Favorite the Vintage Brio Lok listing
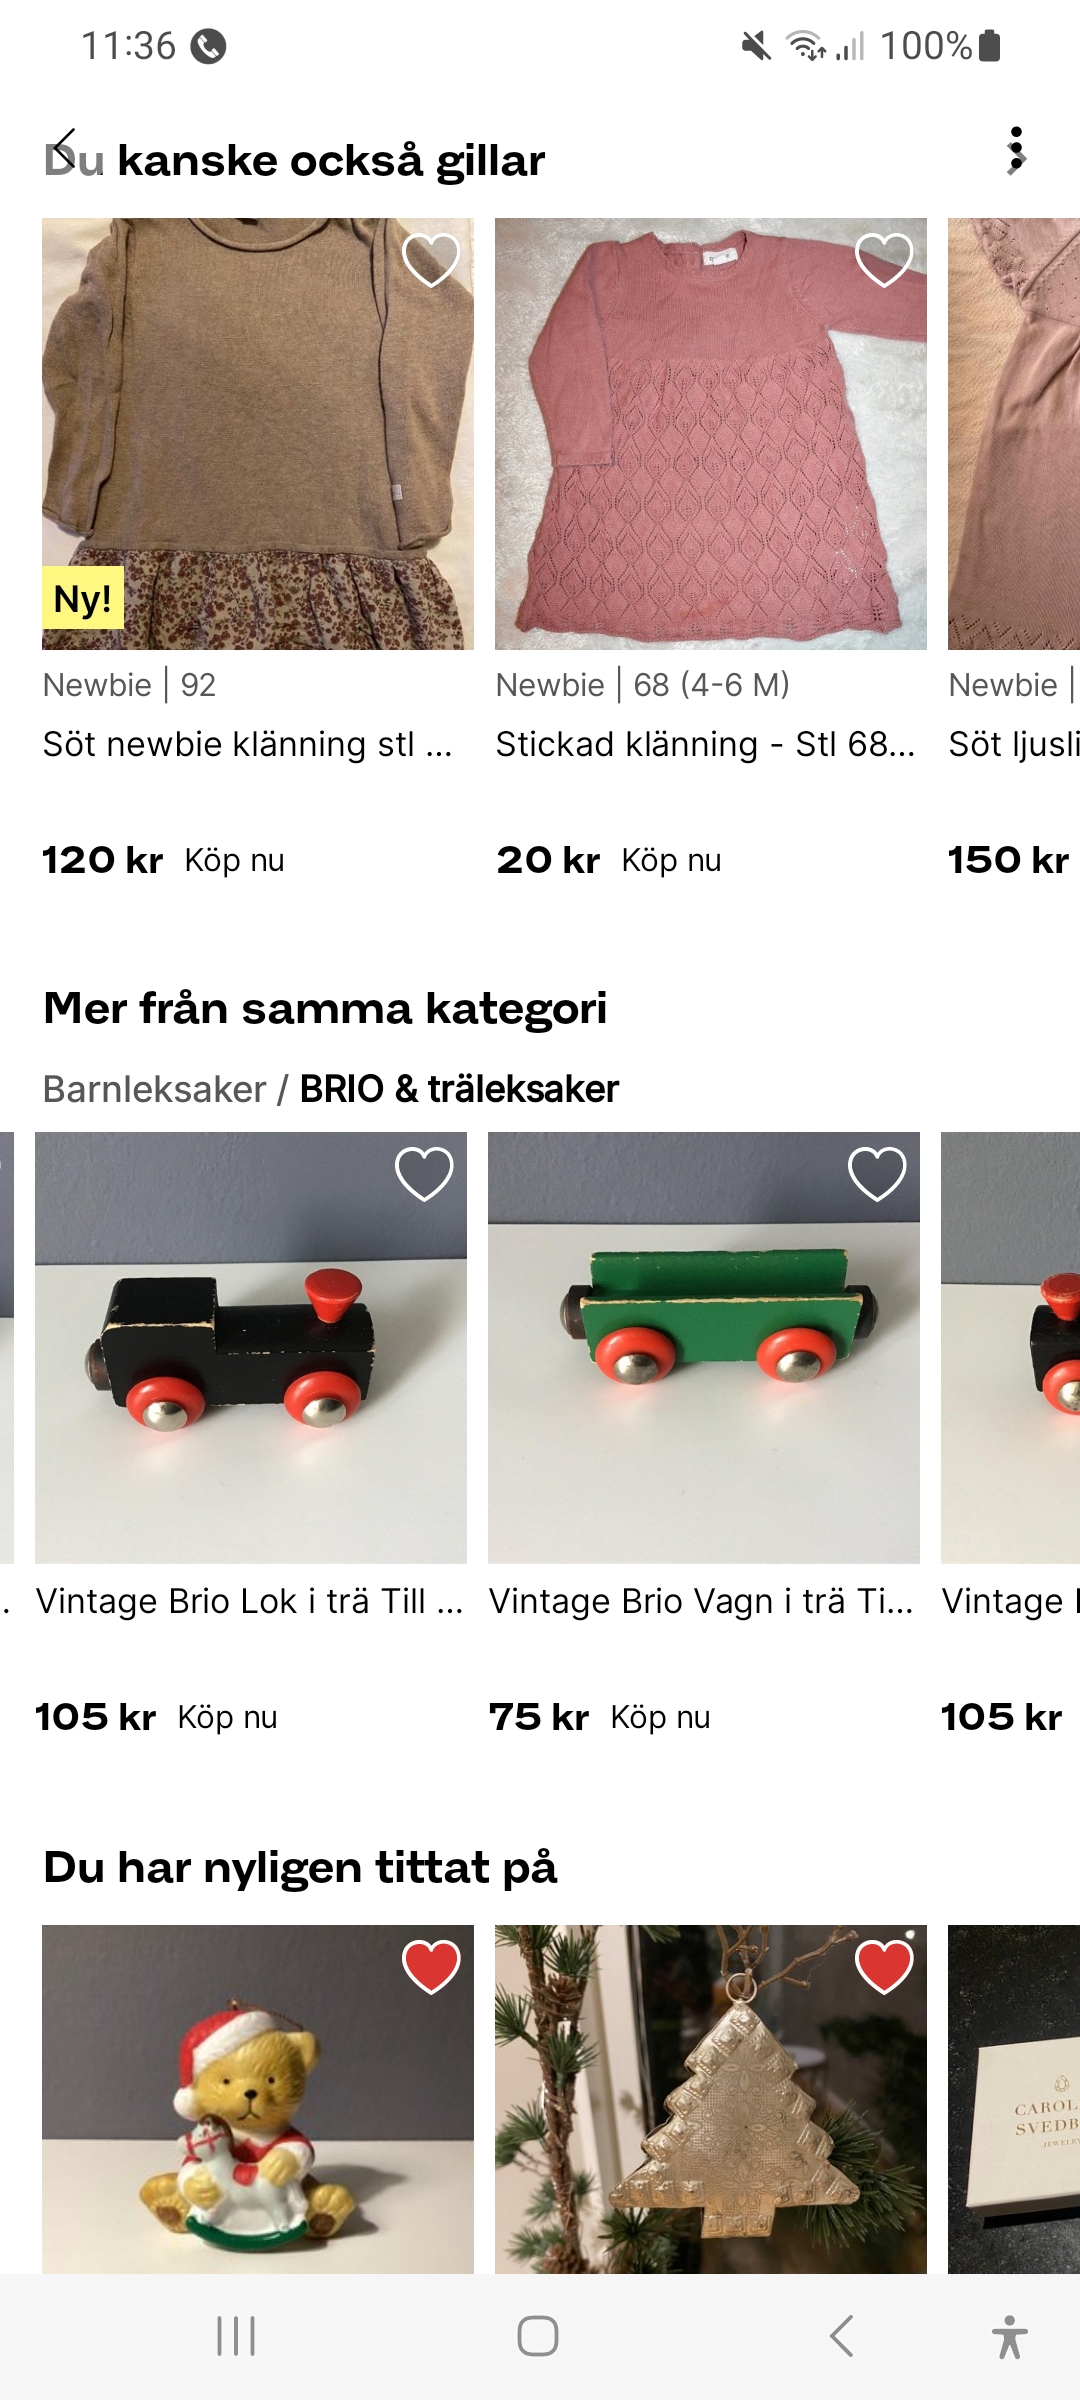Screen dimensions: 1080x2400 [424, 1174]
